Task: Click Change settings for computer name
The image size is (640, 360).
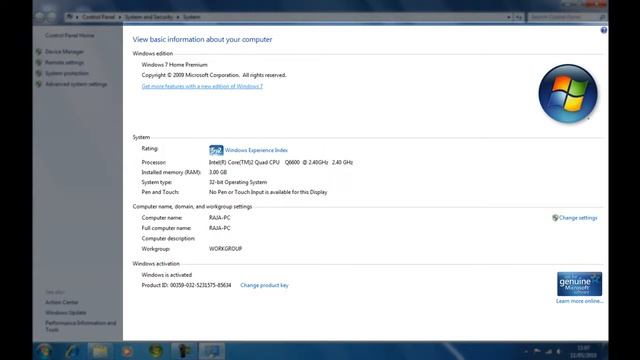Action: tap(578, 218)
